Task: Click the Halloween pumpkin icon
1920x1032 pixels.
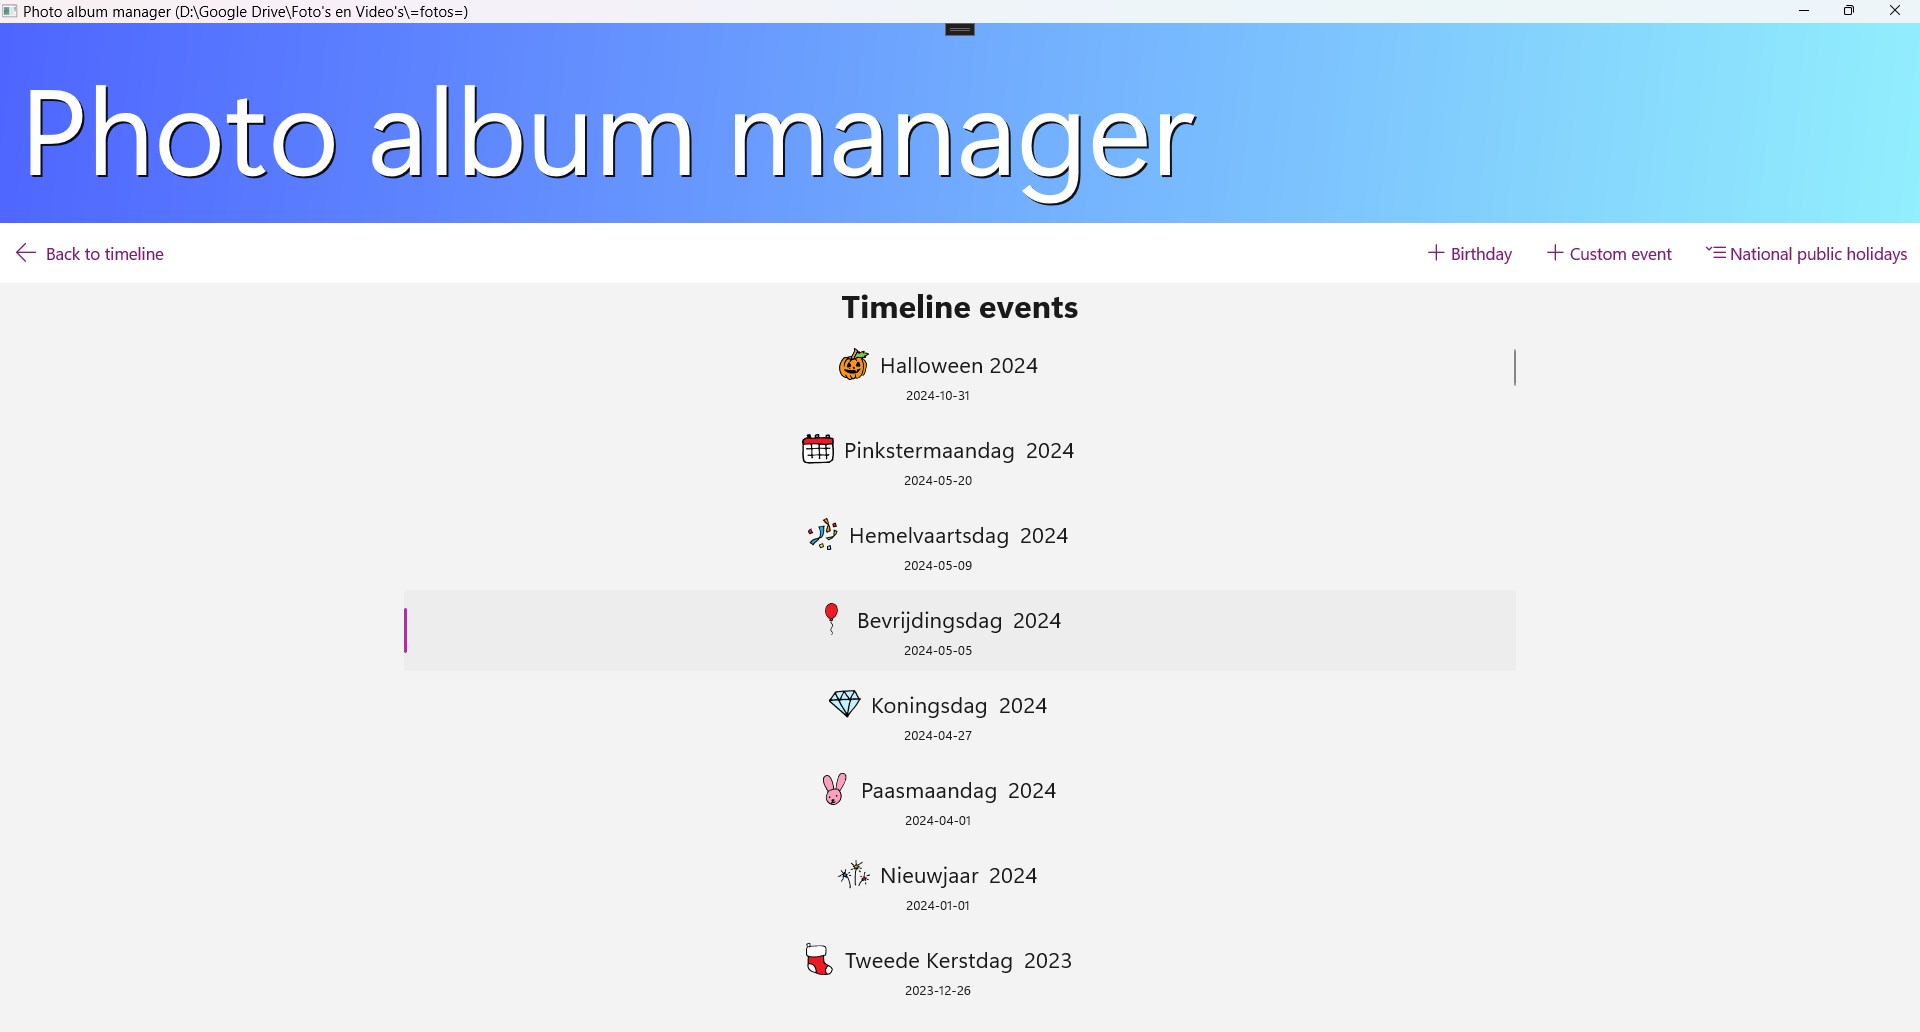Action: point(853,365)
